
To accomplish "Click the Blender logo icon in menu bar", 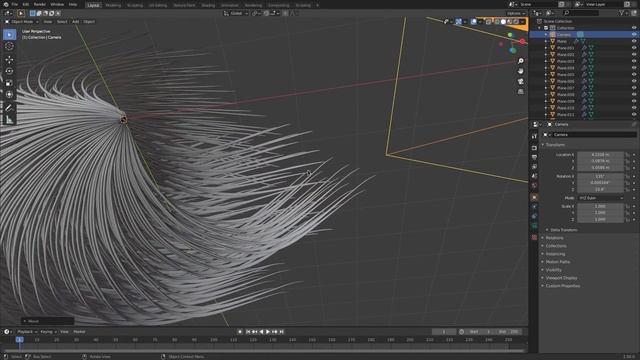I will 6,4.
